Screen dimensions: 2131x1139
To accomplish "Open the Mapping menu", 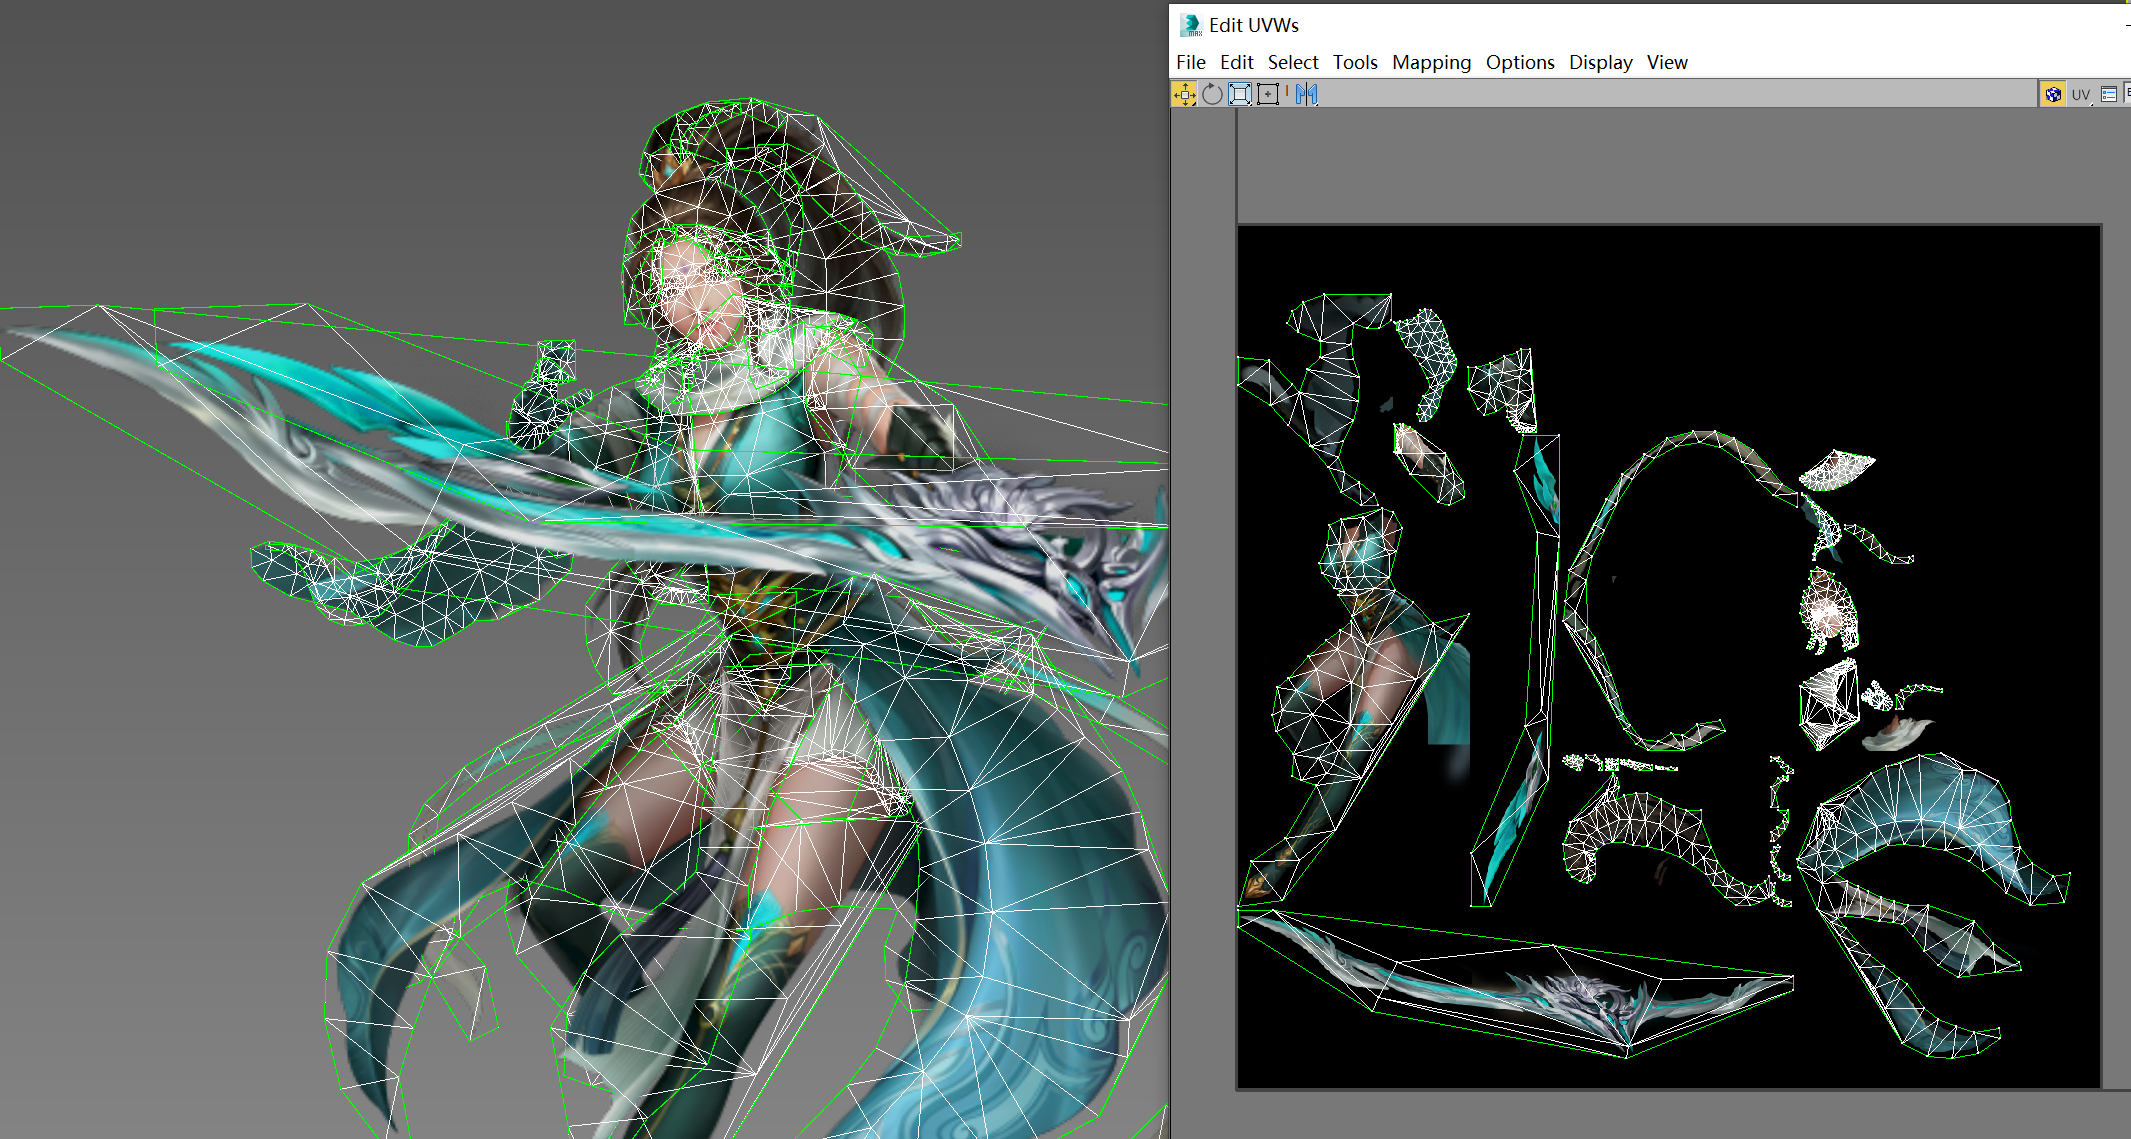I will click(1431, 62).
